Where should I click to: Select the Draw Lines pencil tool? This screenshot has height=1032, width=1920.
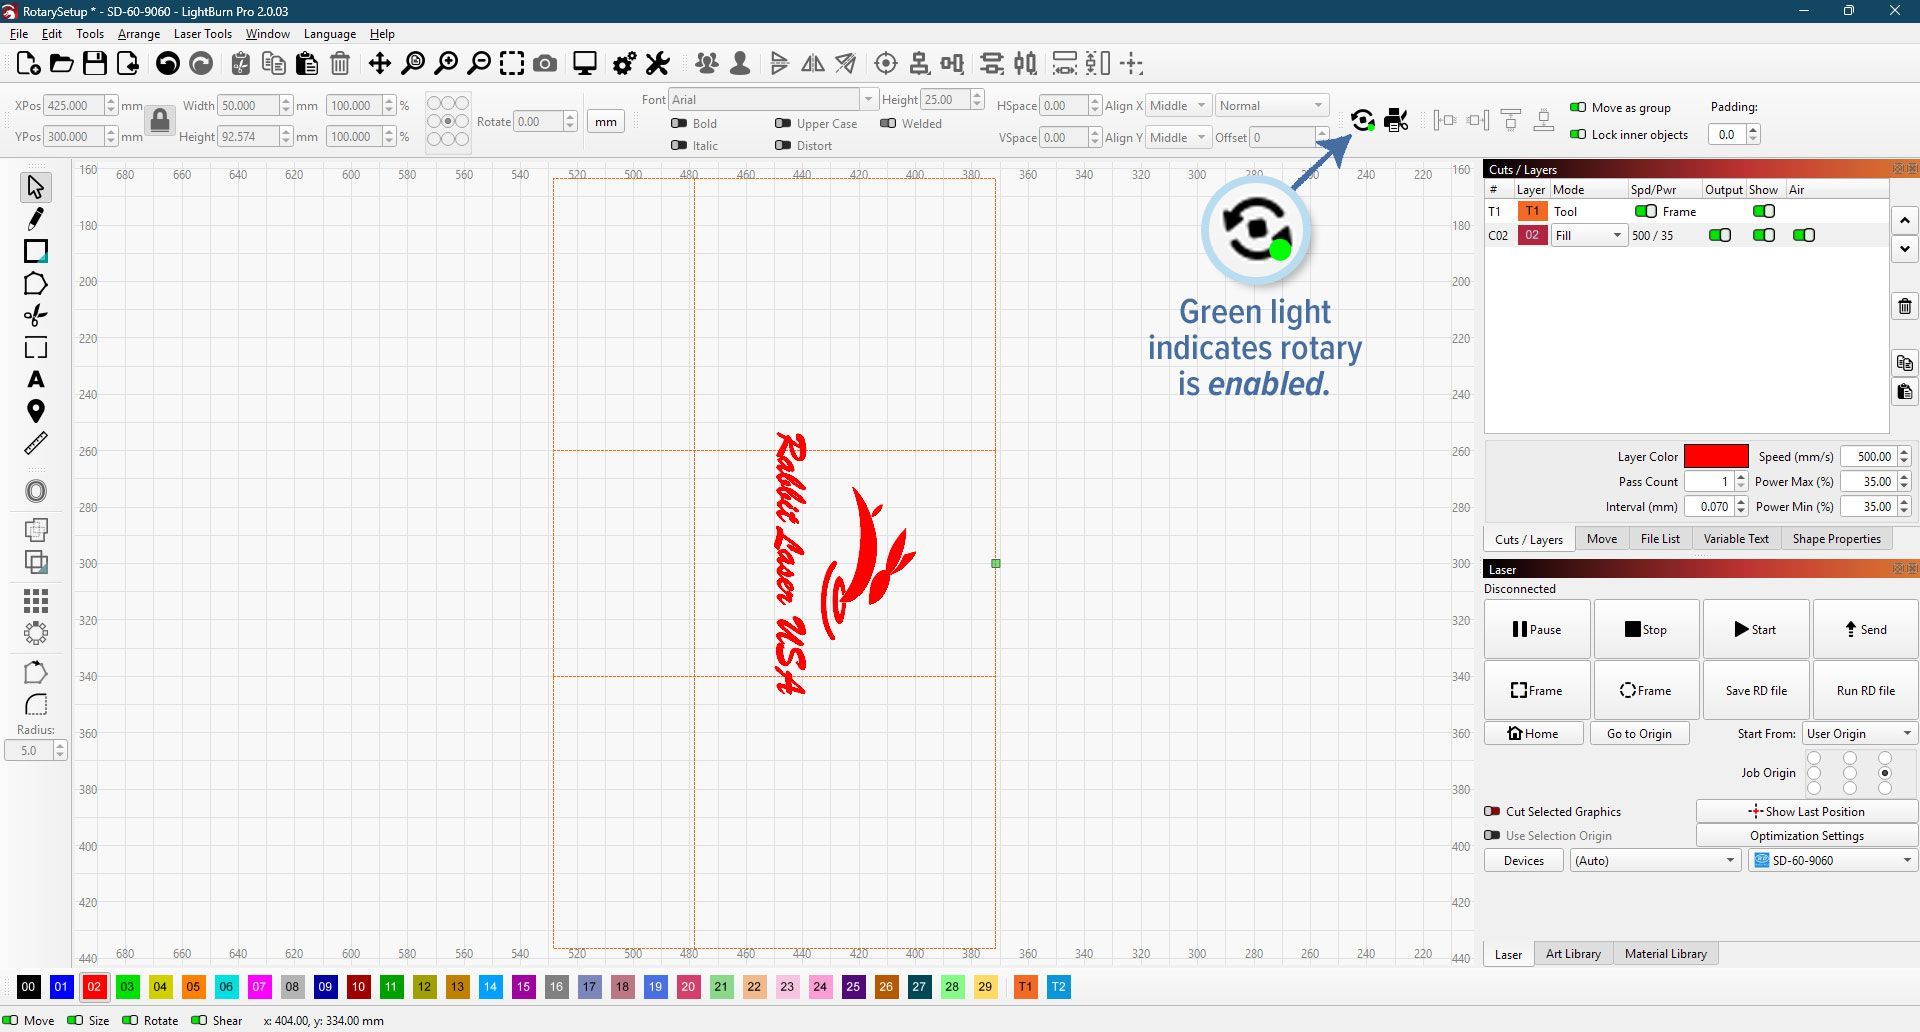(x=36, y=219)
